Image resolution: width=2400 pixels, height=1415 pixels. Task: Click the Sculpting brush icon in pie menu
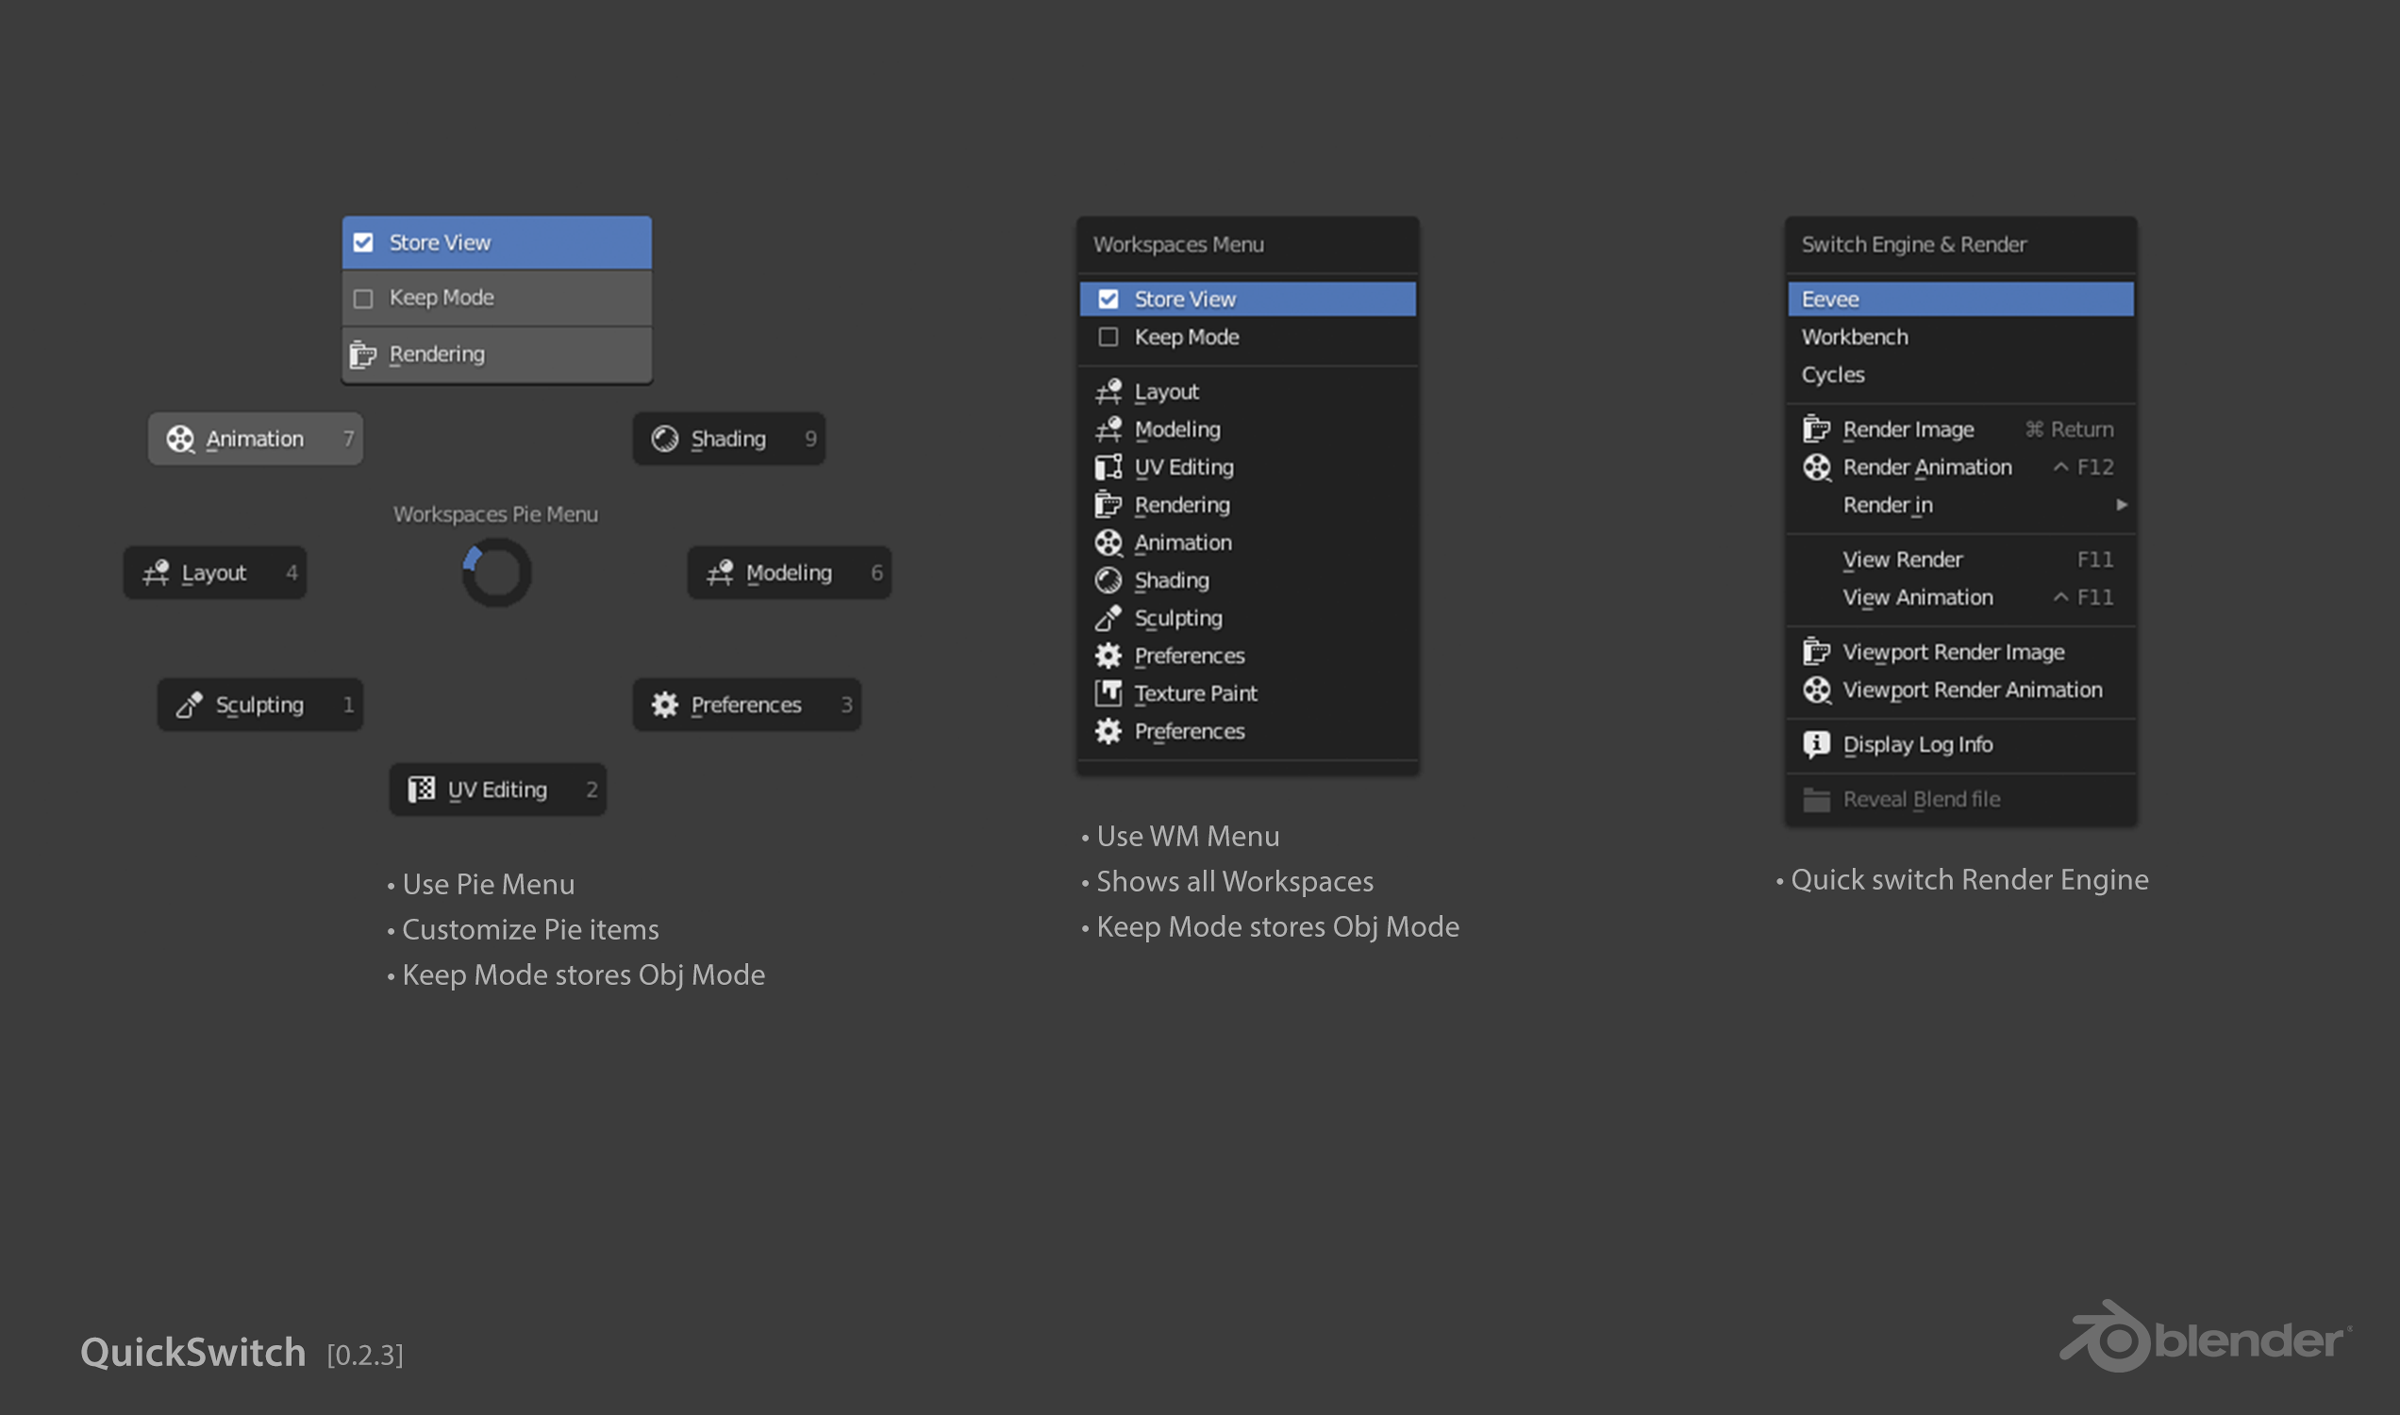point(189,705)
